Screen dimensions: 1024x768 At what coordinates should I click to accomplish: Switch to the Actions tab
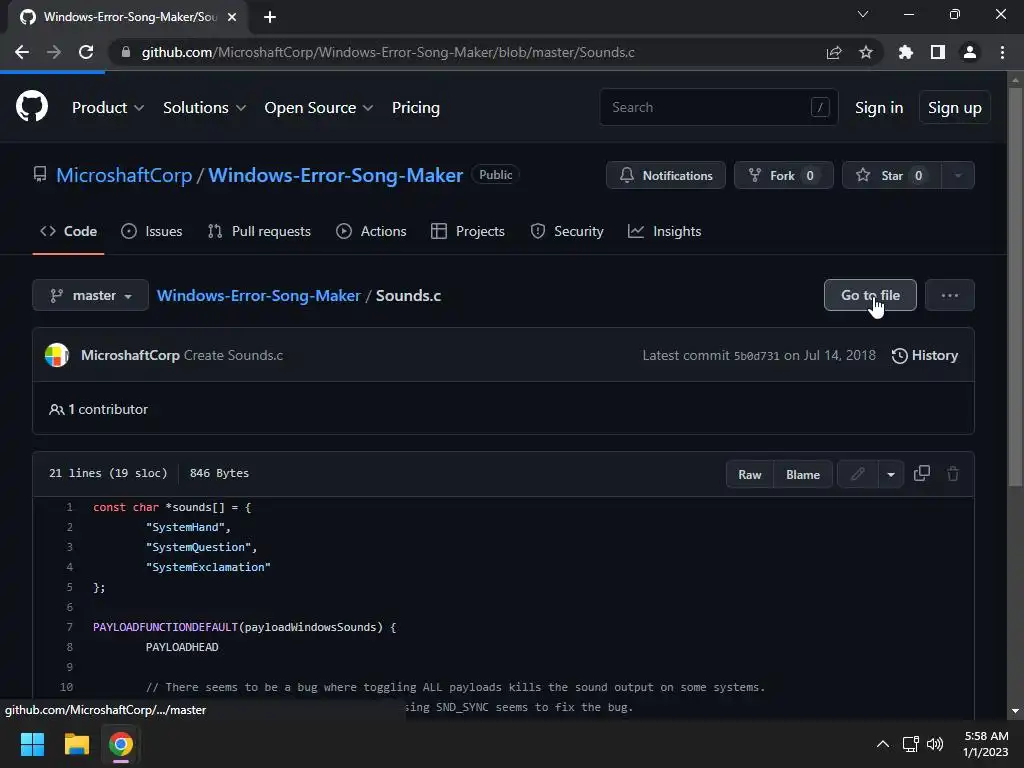click(371, 231)
